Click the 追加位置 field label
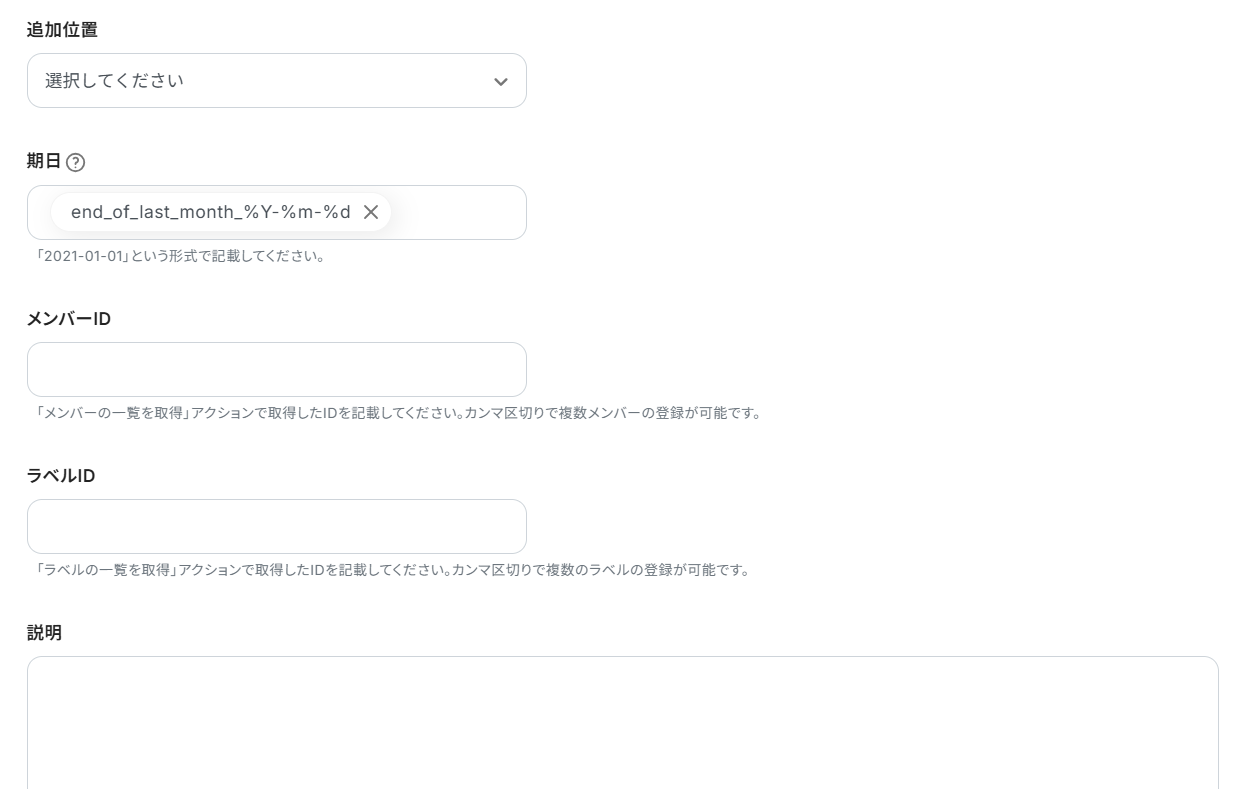 pos(62,30)
